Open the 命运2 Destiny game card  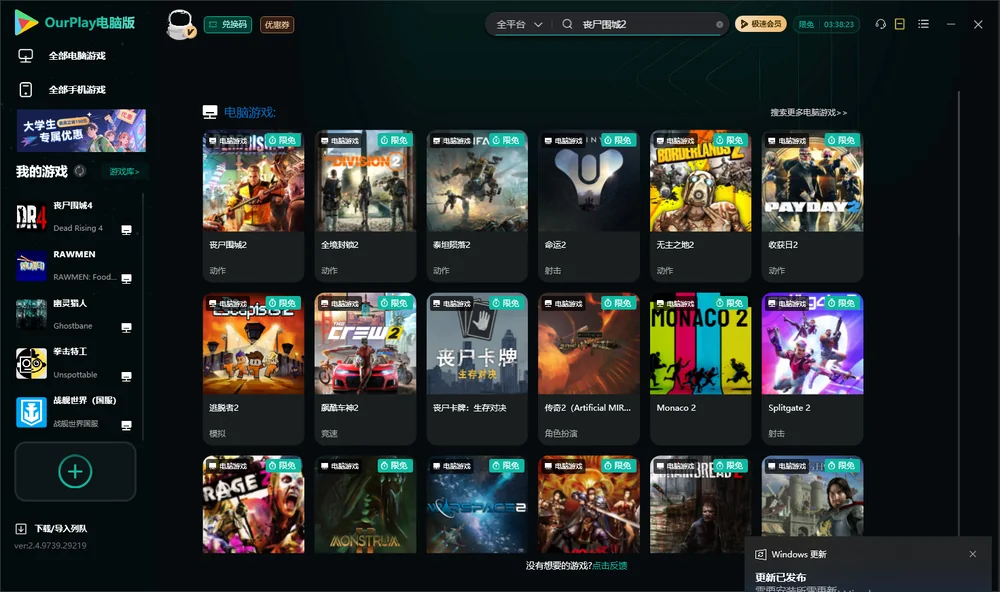(x=589, y=206)
